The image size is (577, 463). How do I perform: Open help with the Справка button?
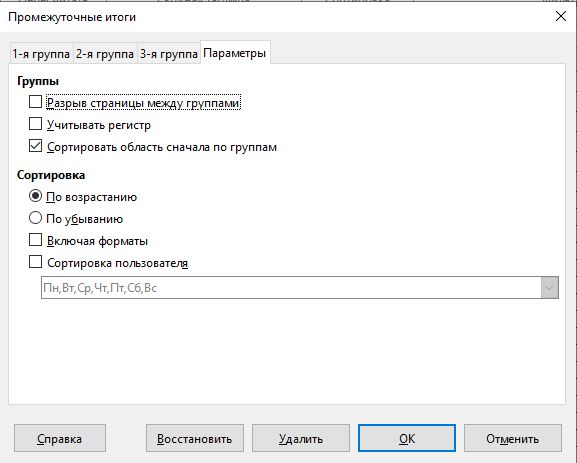click(x=60, y=438)
